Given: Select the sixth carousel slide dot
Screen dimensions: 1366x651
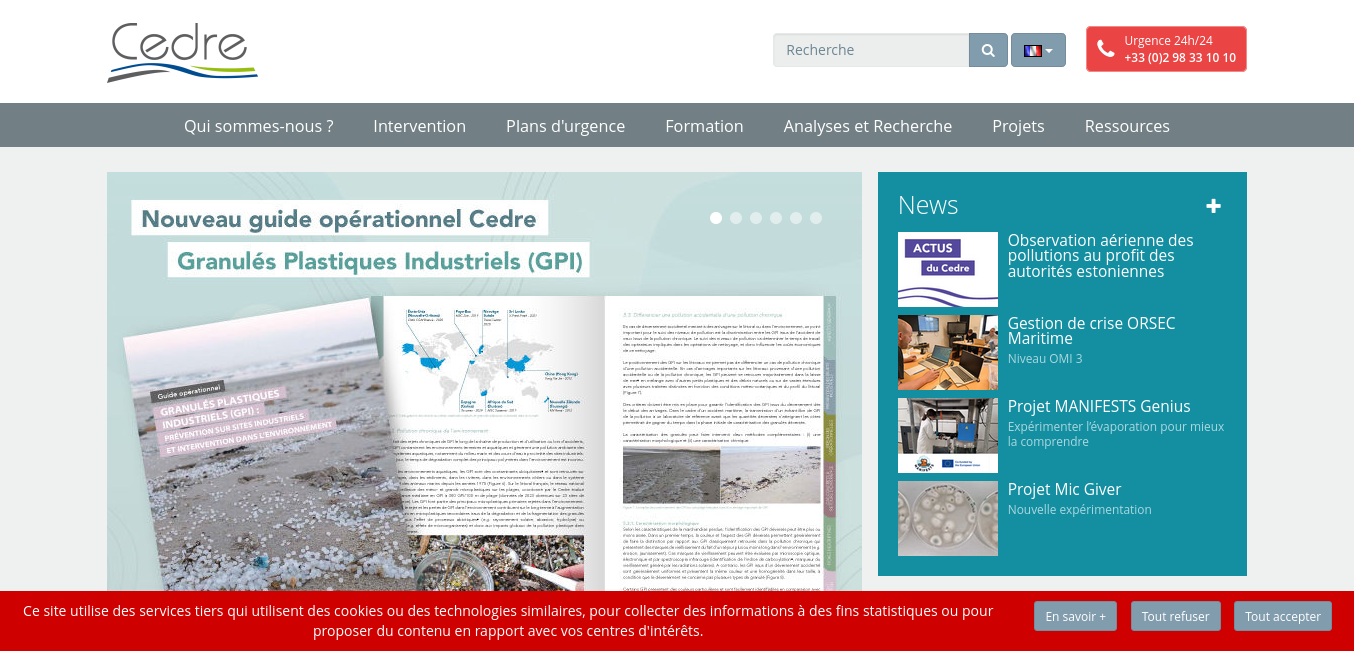Looking at the screenshot, I should click(816, 218).
